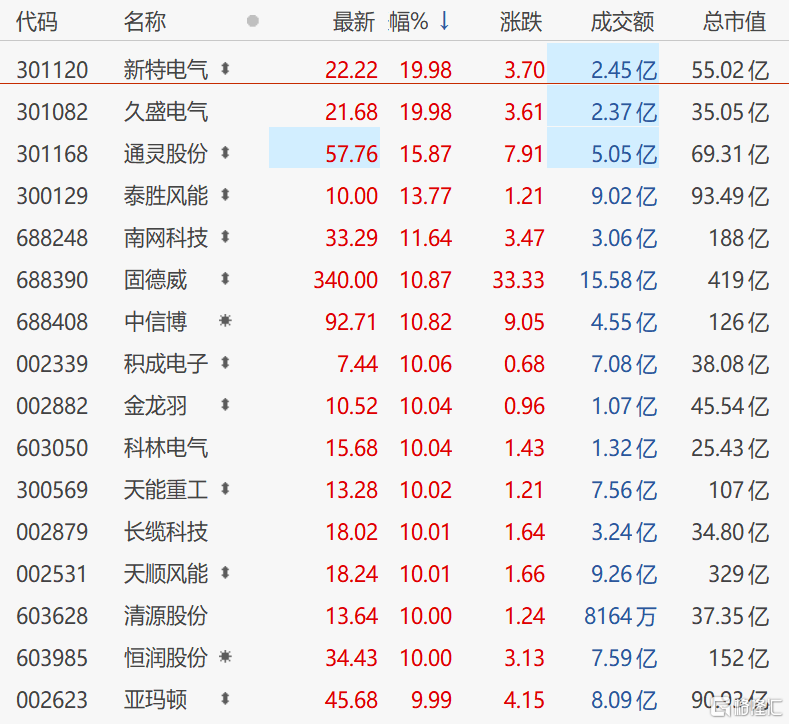Screen dimensions: 789x724
Task: Select stock code 603050
Action: (52, 448)
